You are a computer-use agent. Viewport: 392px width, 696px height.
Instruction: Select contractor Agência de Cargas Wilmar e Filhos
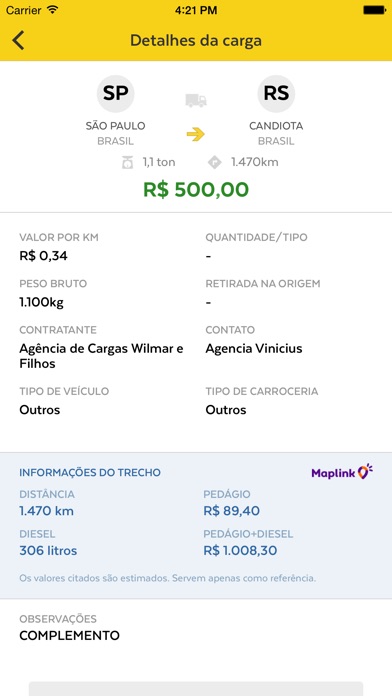(x=101, y=356)
